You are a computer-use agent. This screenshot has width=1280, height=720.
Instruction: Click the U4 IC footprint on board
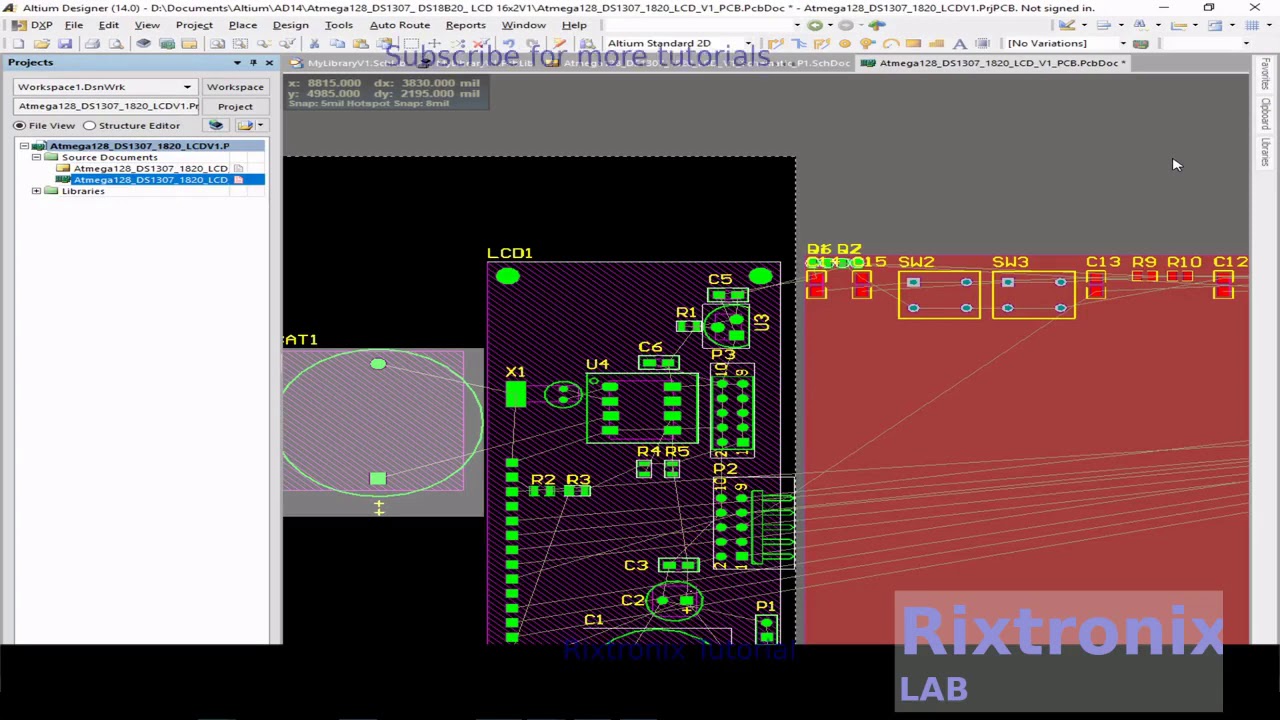tap(642, 407)
